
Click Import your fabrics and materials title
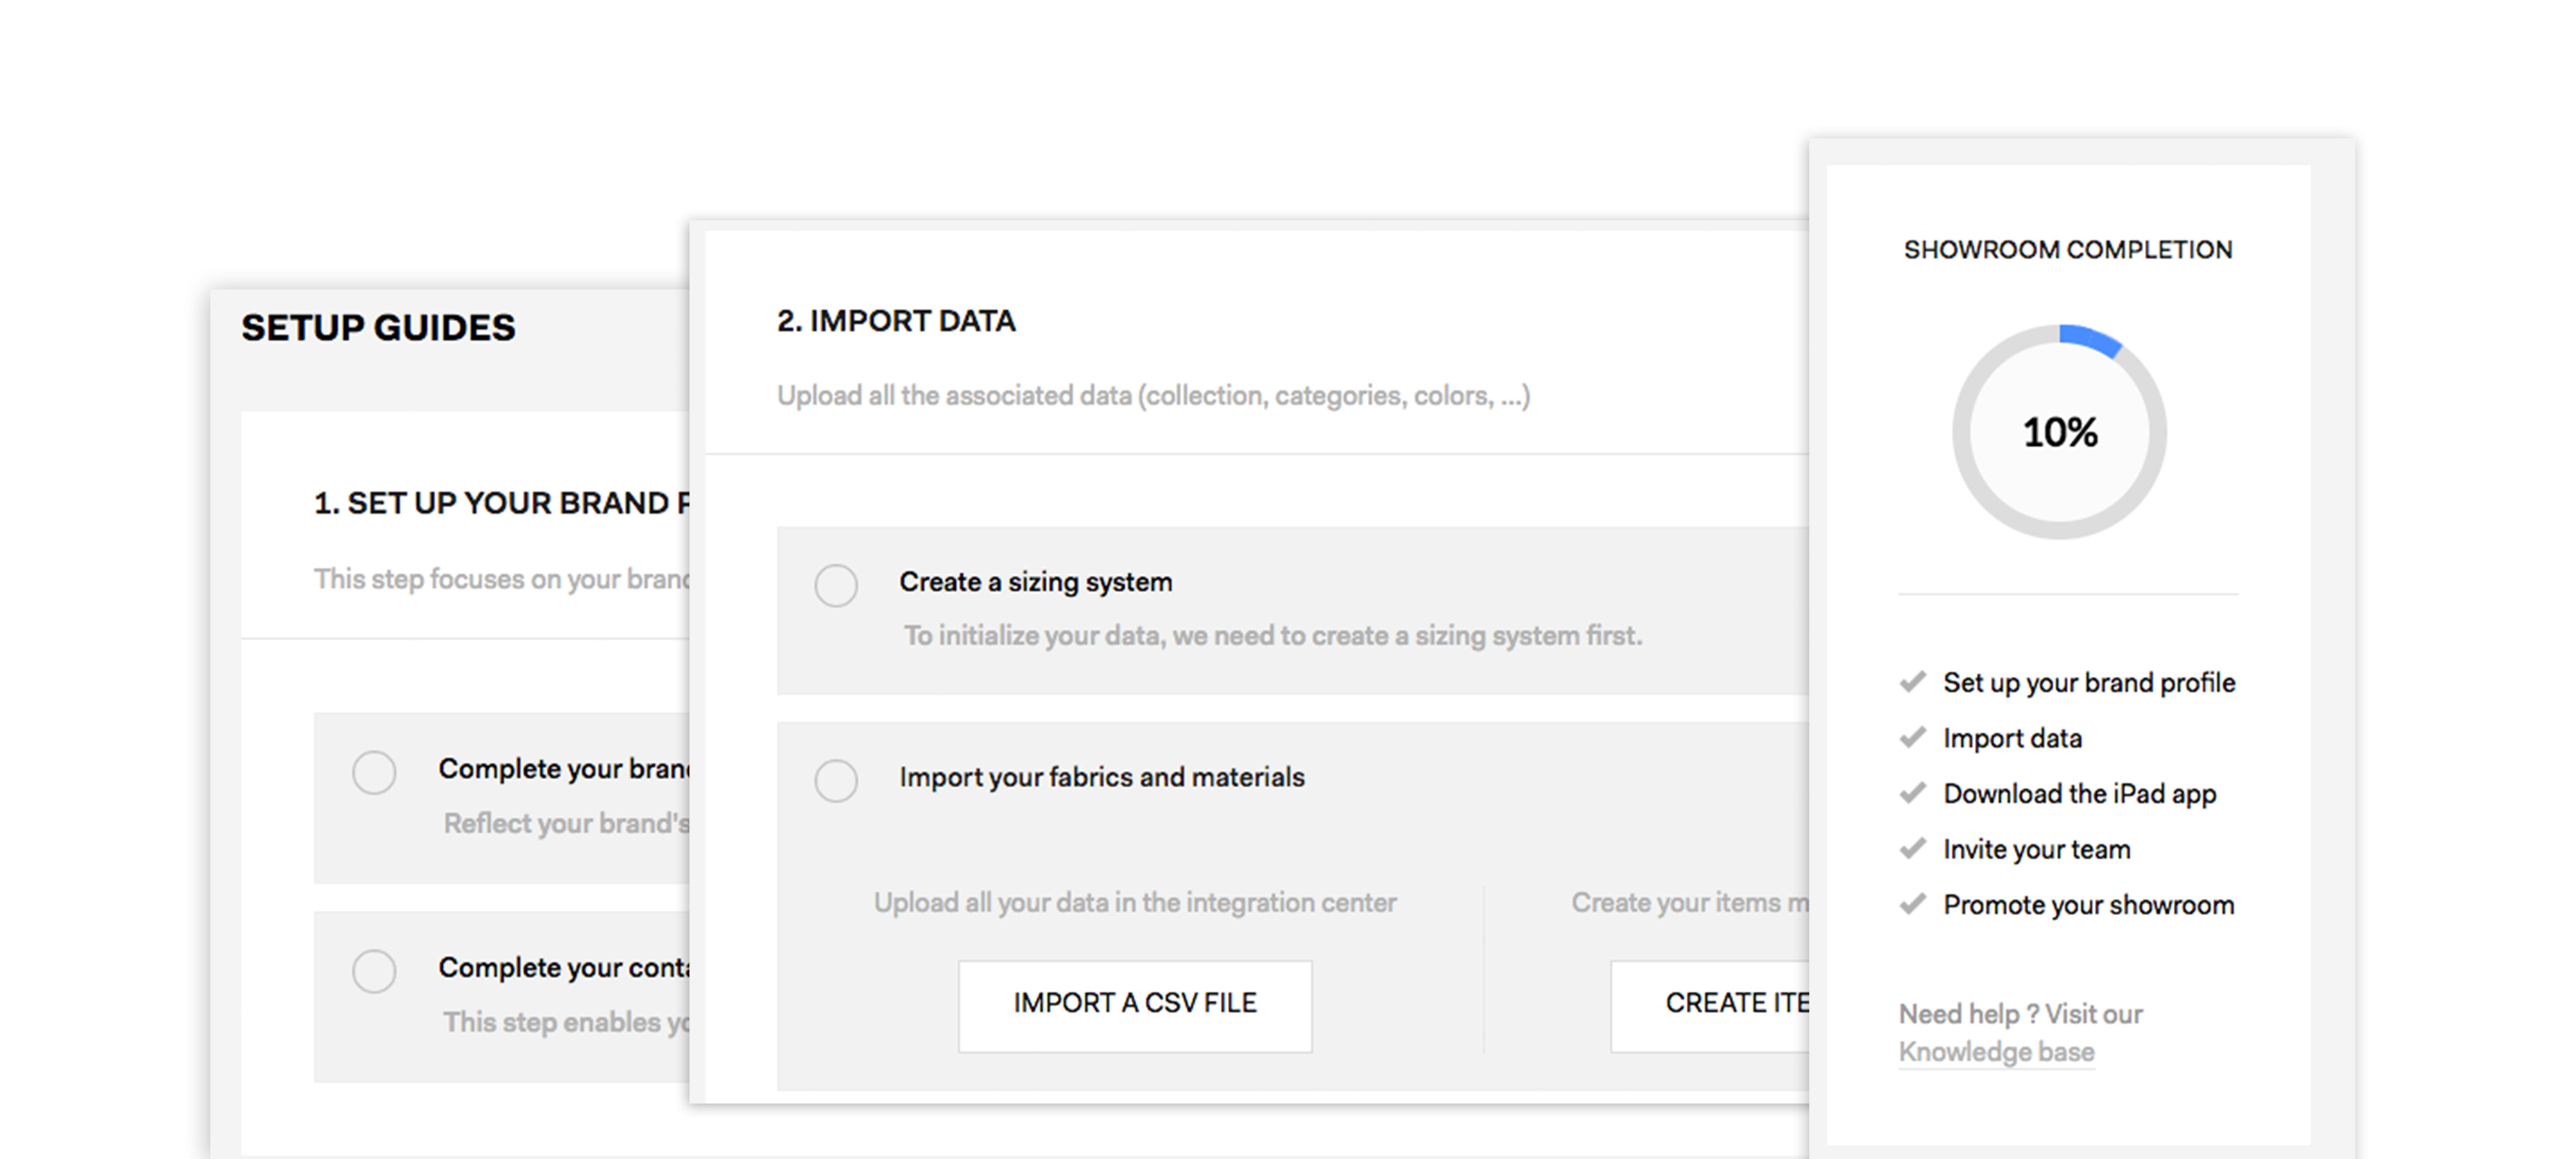(x=1102, y=777)
